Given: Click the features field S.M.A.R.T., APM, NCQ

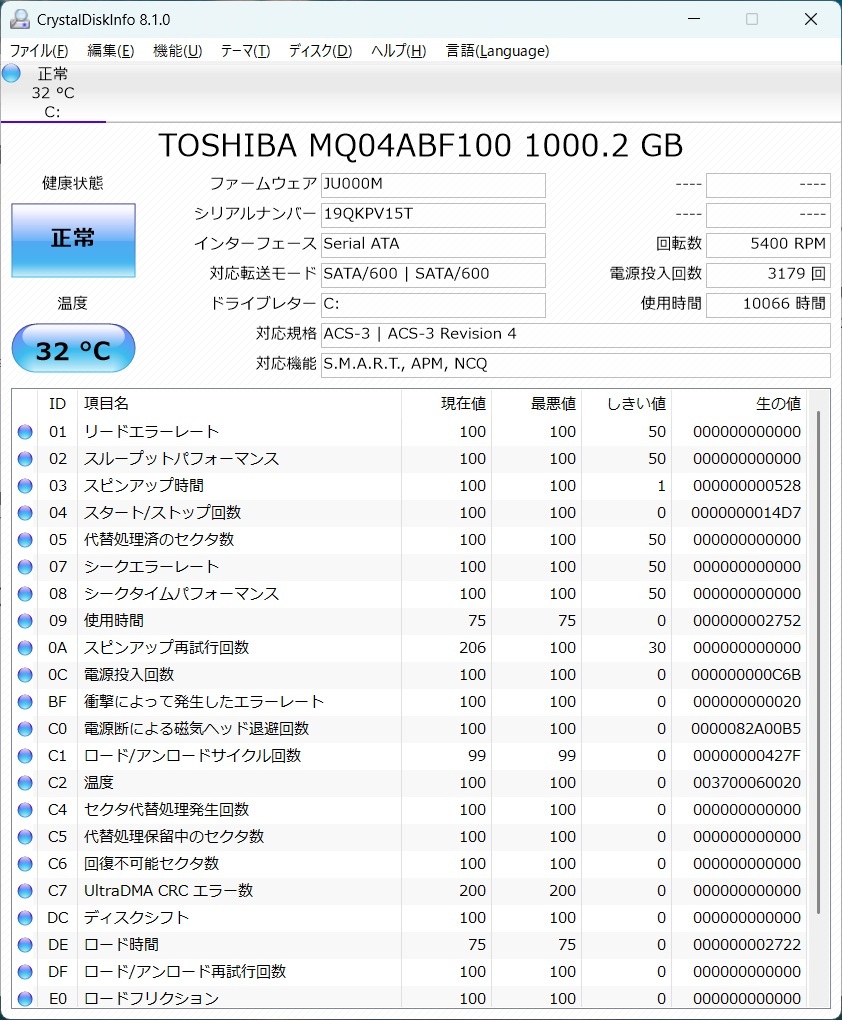Looking at the screenshot, I should click(x=576, y=364).
